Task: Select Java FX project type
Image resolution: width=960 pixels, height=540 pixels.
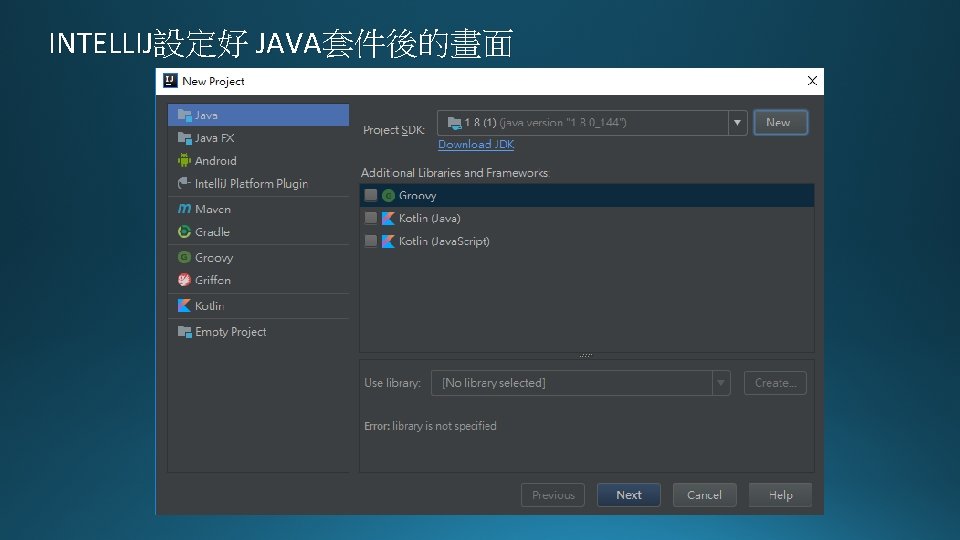Action: pyautogui.click(x=258, y=138)
